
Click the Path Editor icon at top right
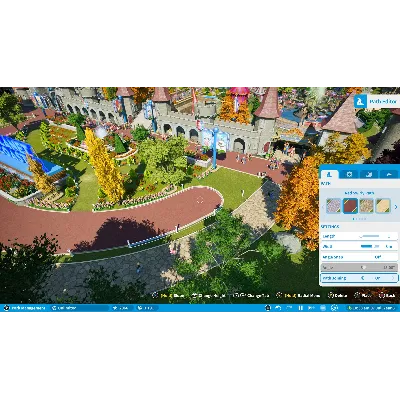(360, 101)
